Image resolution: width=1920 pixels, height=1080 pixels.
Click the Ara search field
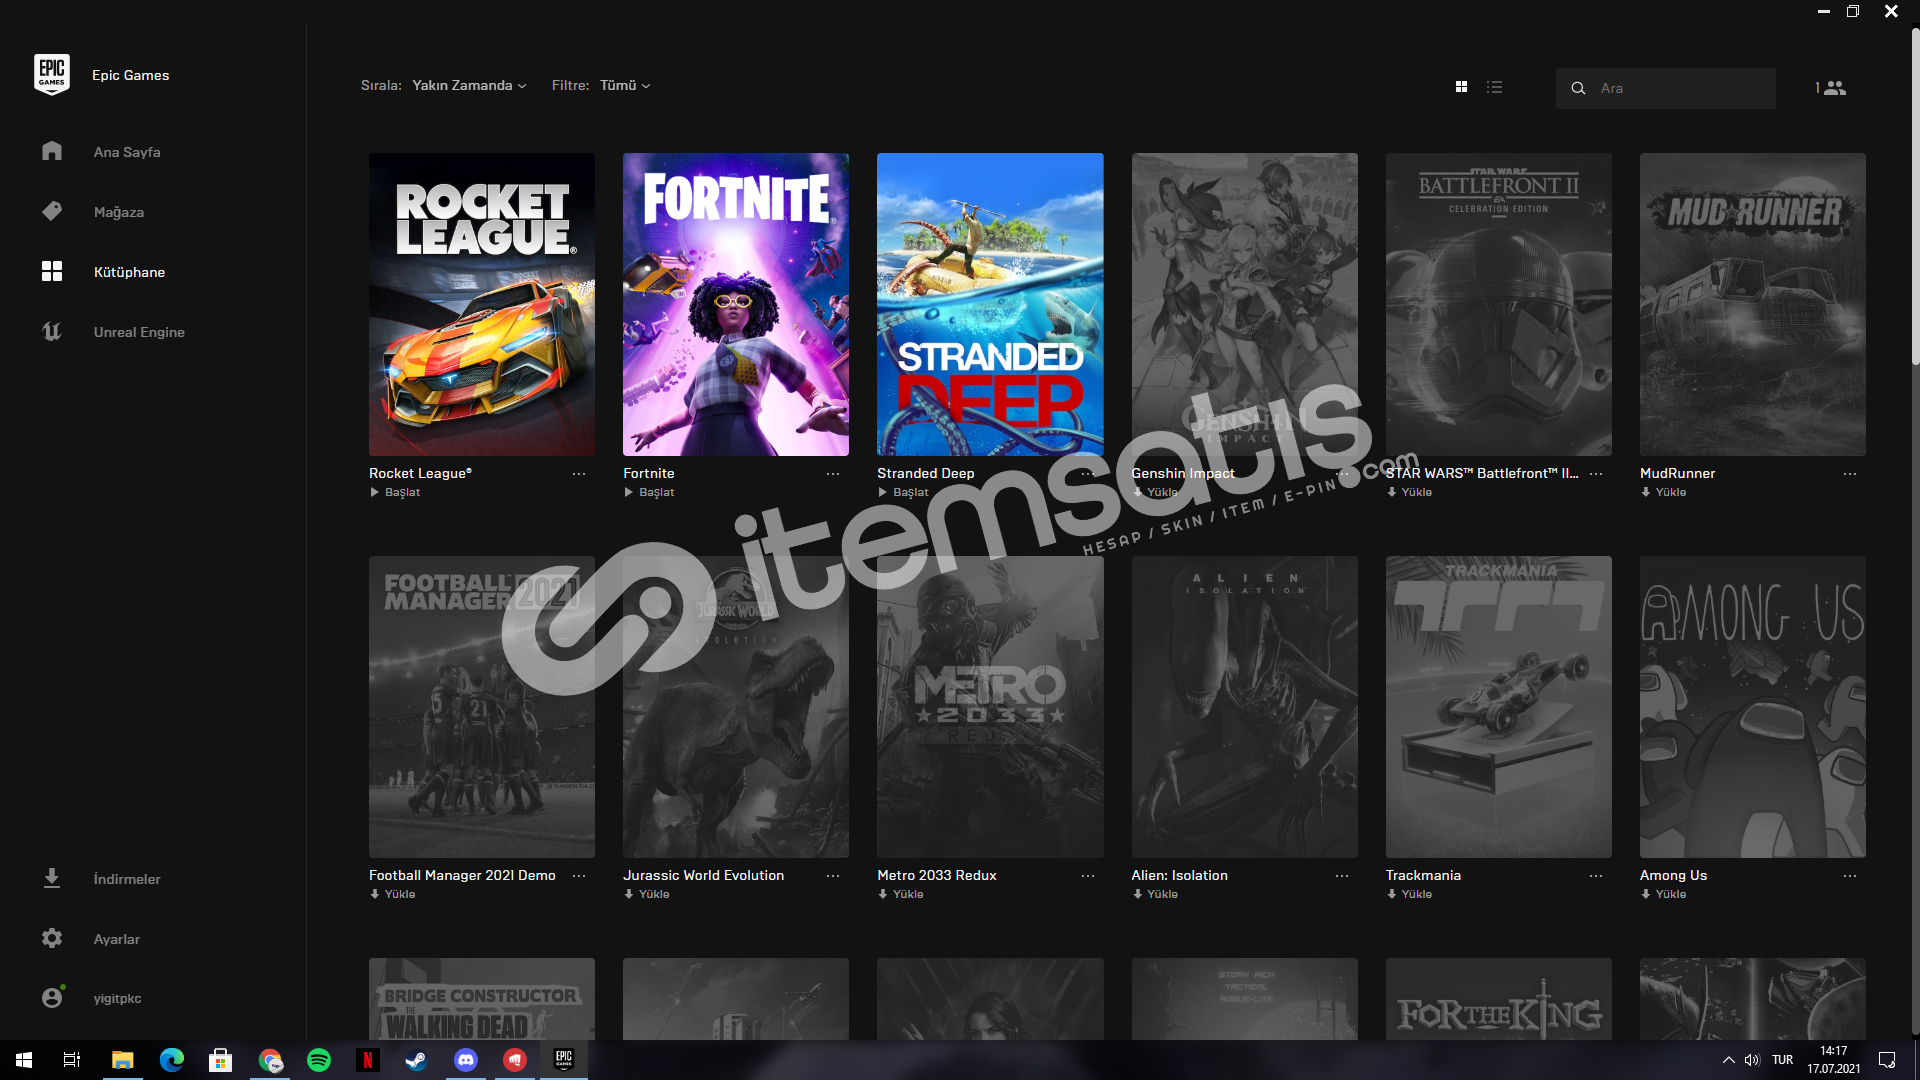(x=1665, y=88)
